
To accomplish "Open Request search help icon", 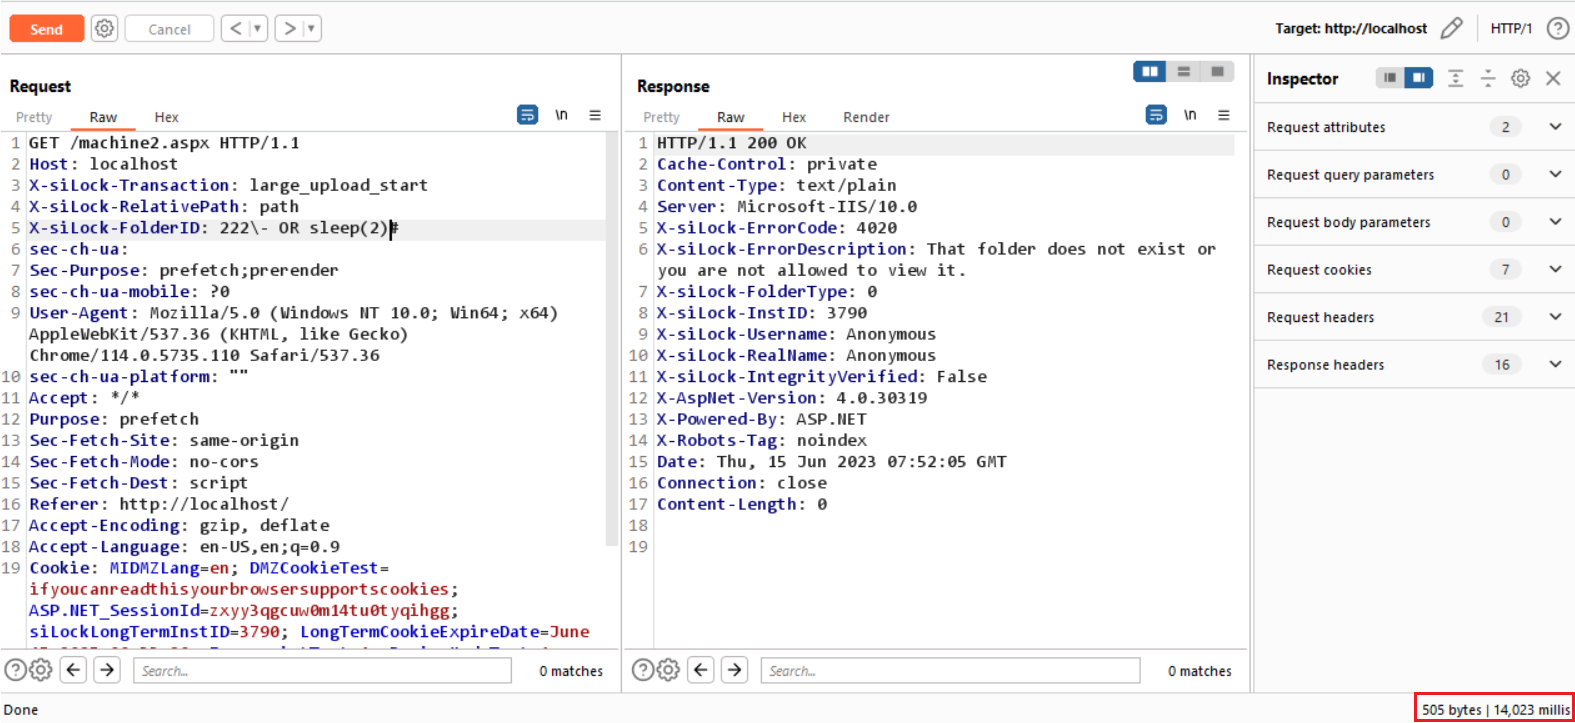I will pos(15,670).
